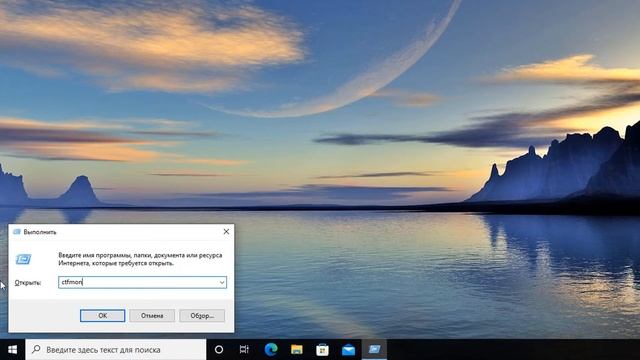Open Task View on the taskbar
Screen dimensions: 640x360
point(244,350)
